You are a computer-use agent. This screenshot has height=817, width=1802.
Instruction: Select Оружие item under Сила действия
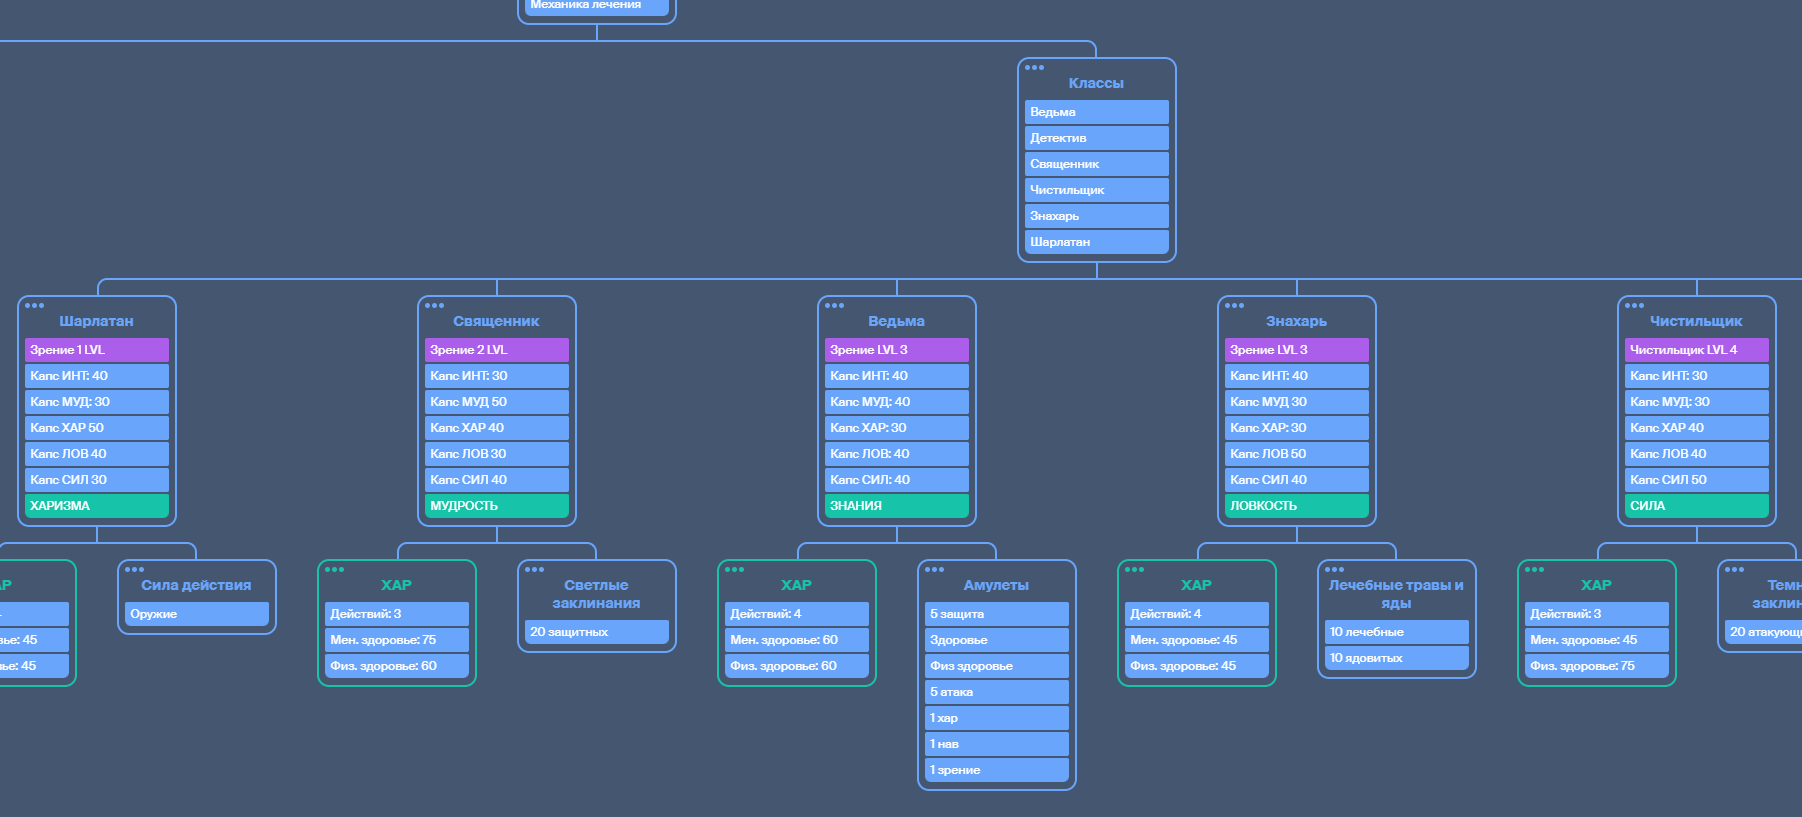click(x=196, y=614)
